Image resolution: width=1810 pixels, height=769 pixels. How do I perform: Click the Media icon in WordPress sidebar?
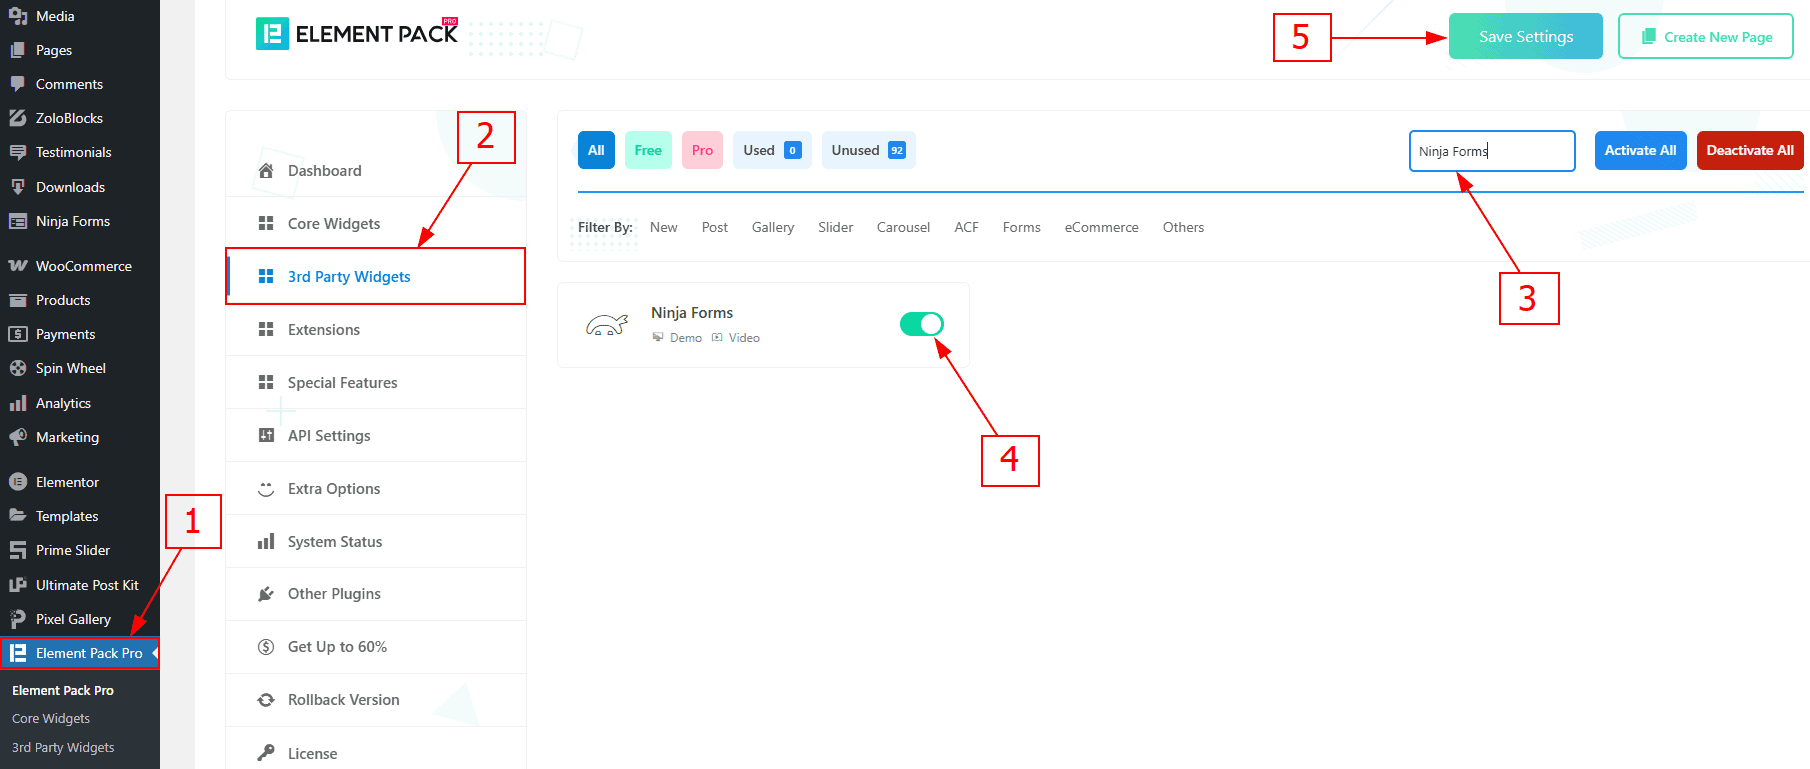tap(18, 16)
